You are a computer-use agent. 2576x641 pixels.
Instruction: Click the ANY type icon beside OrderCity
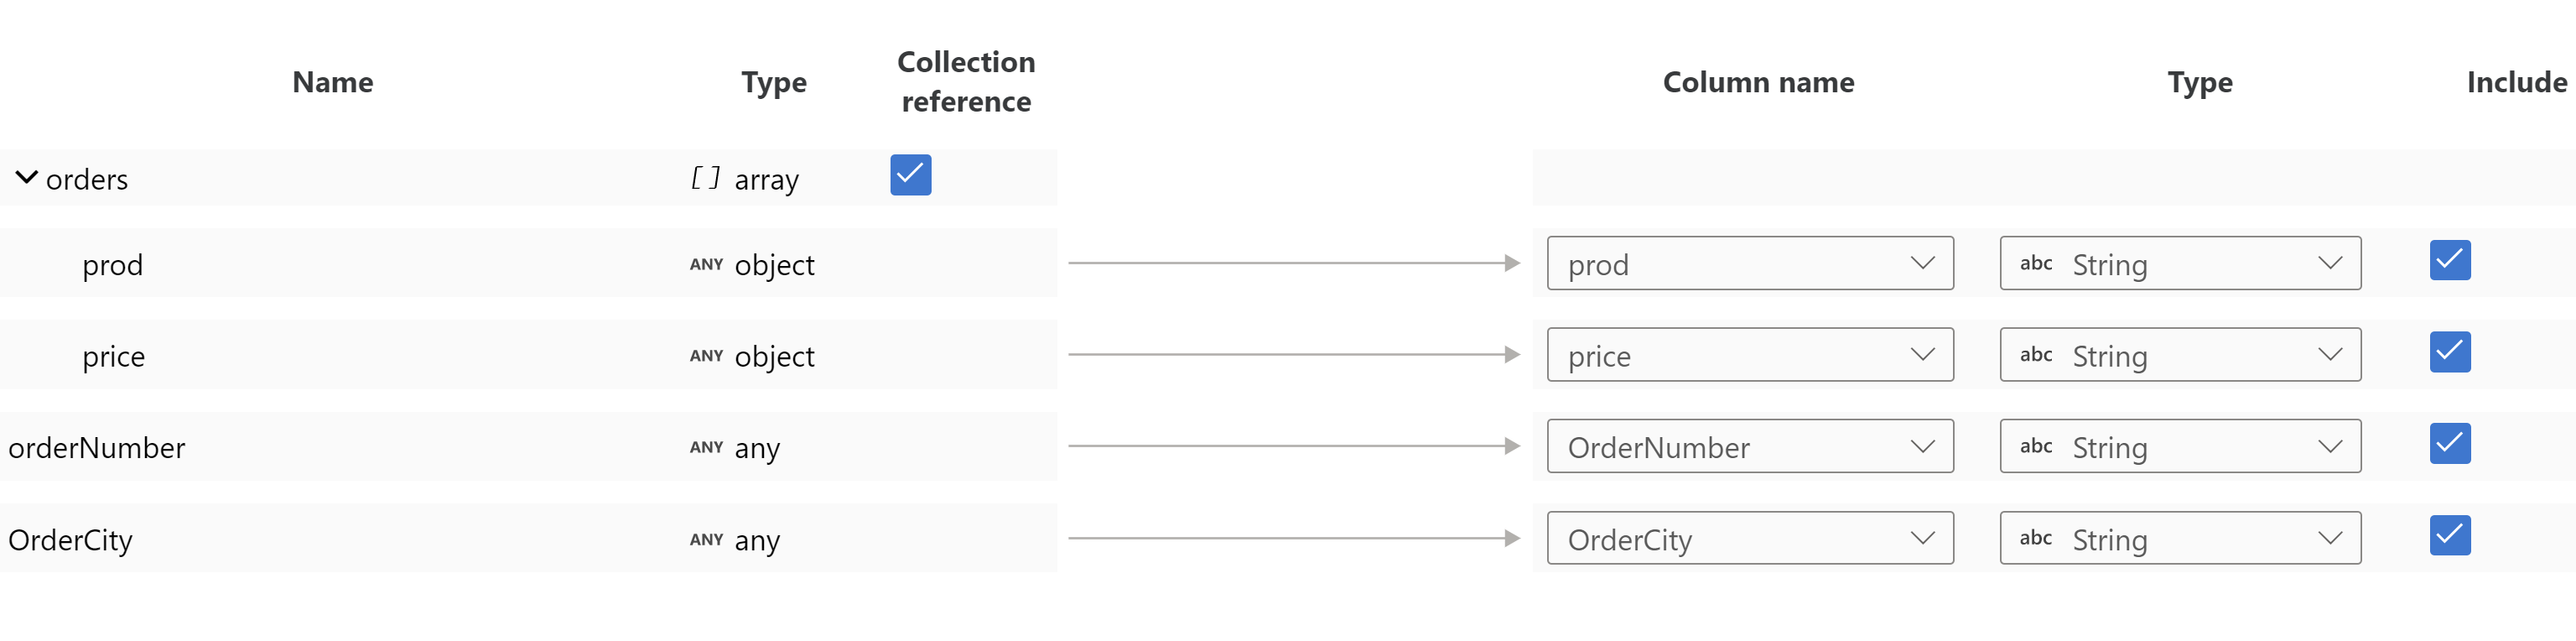coord(706,540)
